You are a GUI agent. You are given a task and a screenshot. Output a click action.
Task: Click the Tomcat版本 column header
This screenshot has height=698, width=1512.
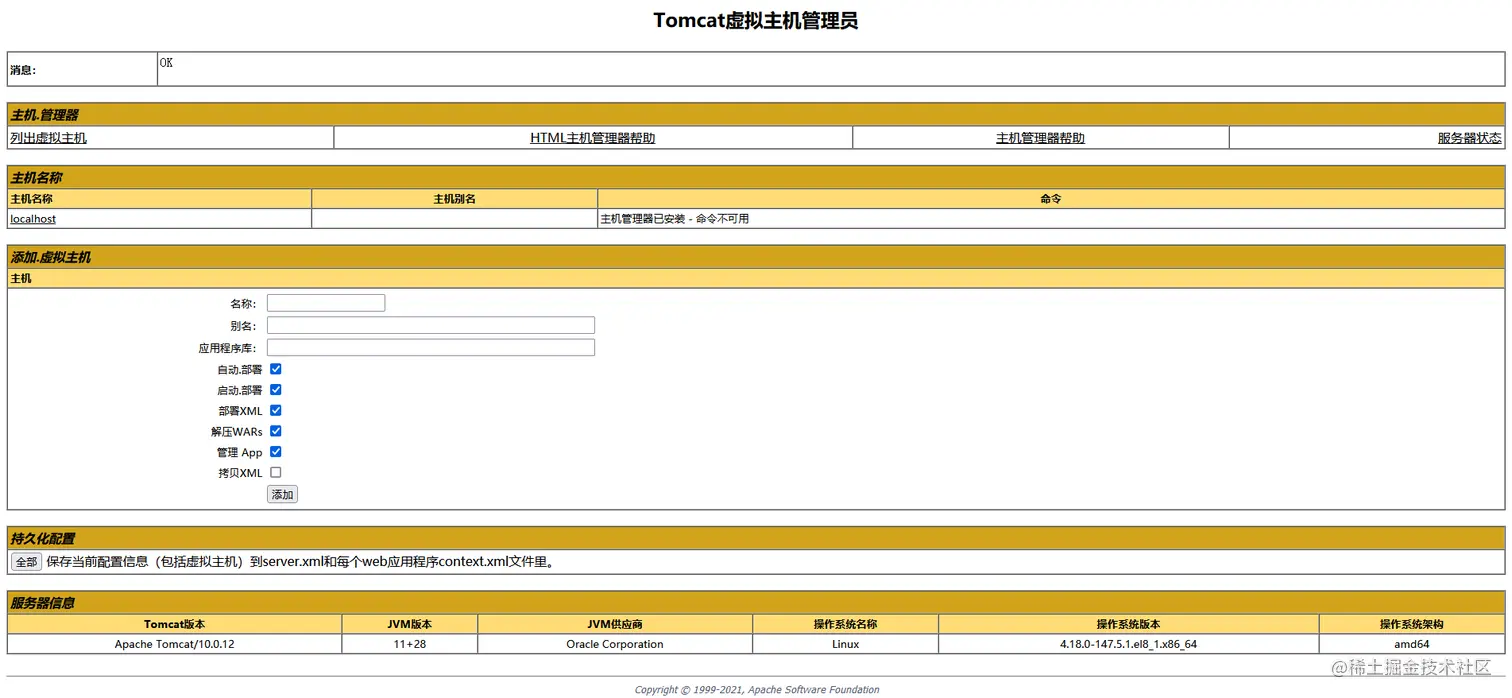click(x=174, y=624)
